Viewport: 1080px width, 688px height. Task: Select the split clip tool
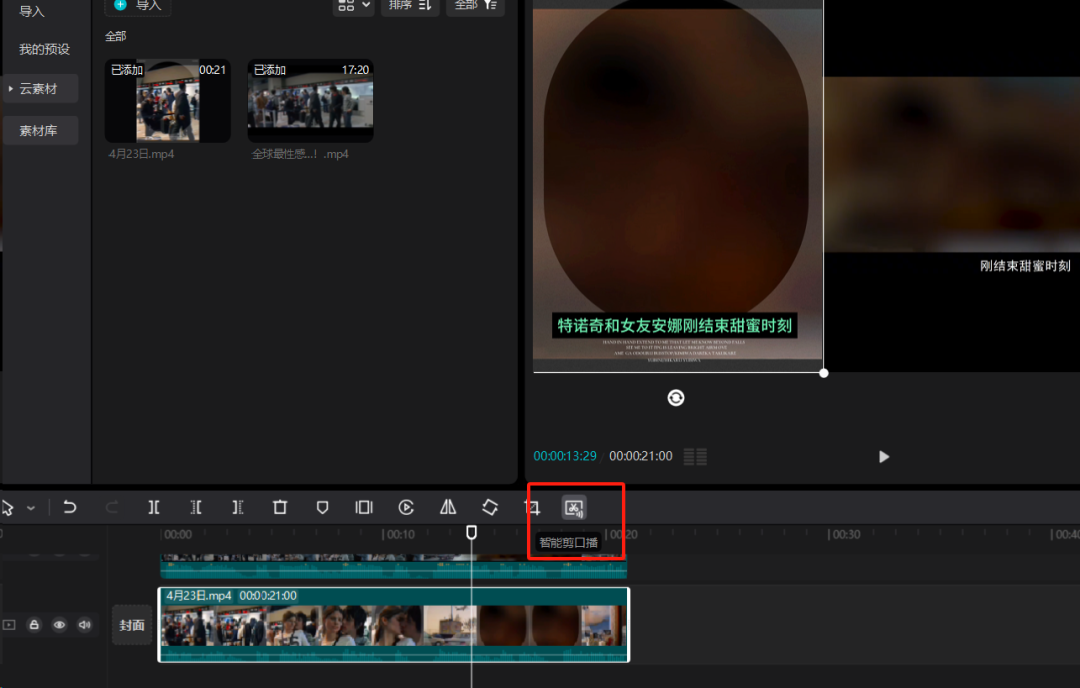click(154, 508)
